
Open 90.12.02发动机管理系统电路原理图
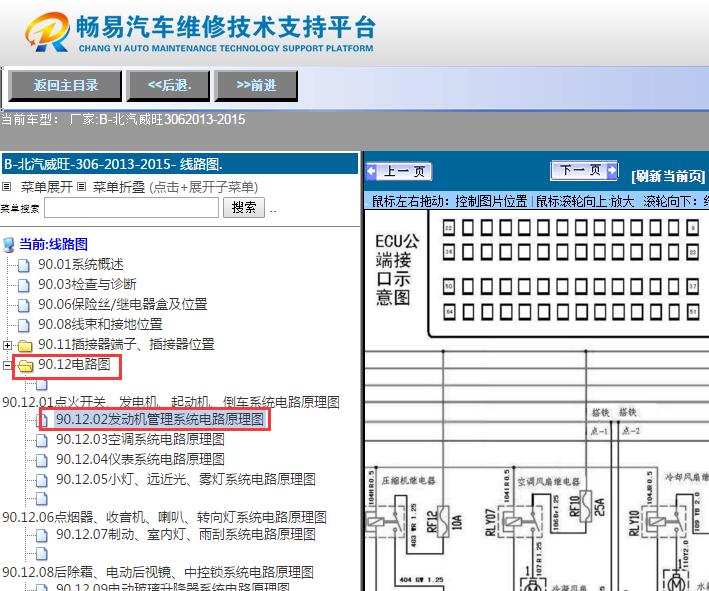point(160,419)
